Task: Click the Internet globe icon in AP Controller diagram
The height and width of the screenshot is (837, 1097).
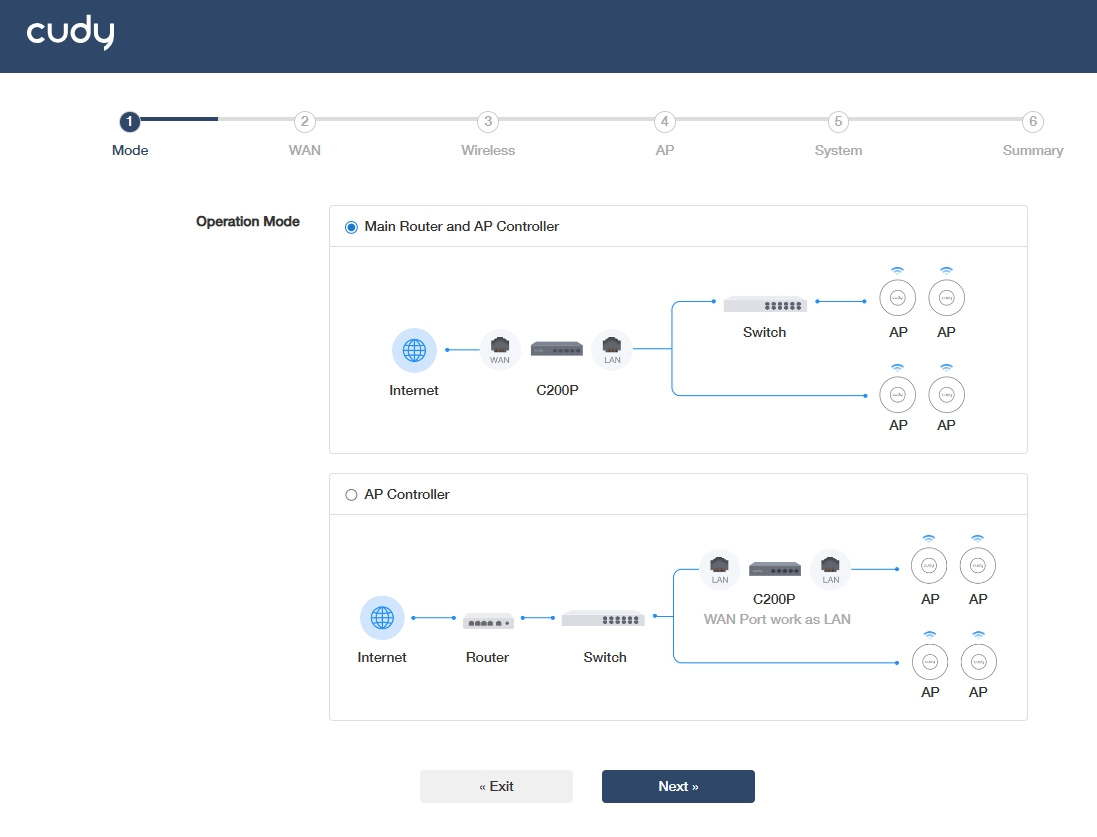Action: click(382, 617)
